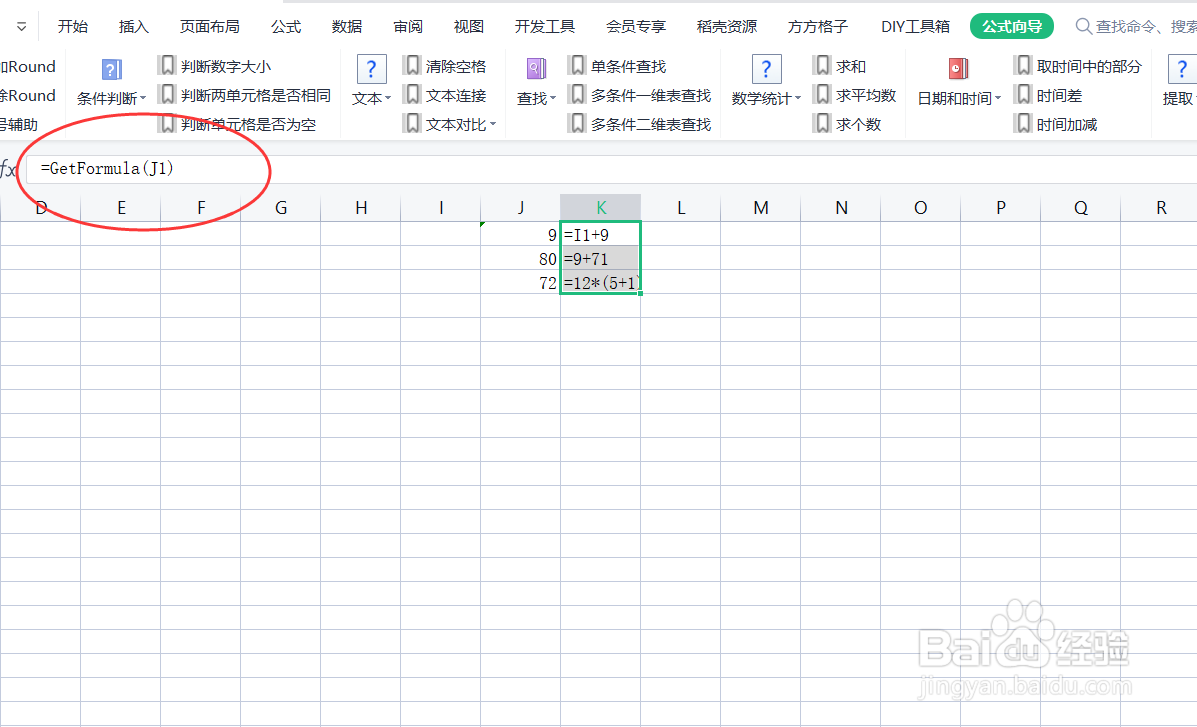Open the 开发工具 tab
This screenshot has height=727, width=1197.
click(544, 27)
